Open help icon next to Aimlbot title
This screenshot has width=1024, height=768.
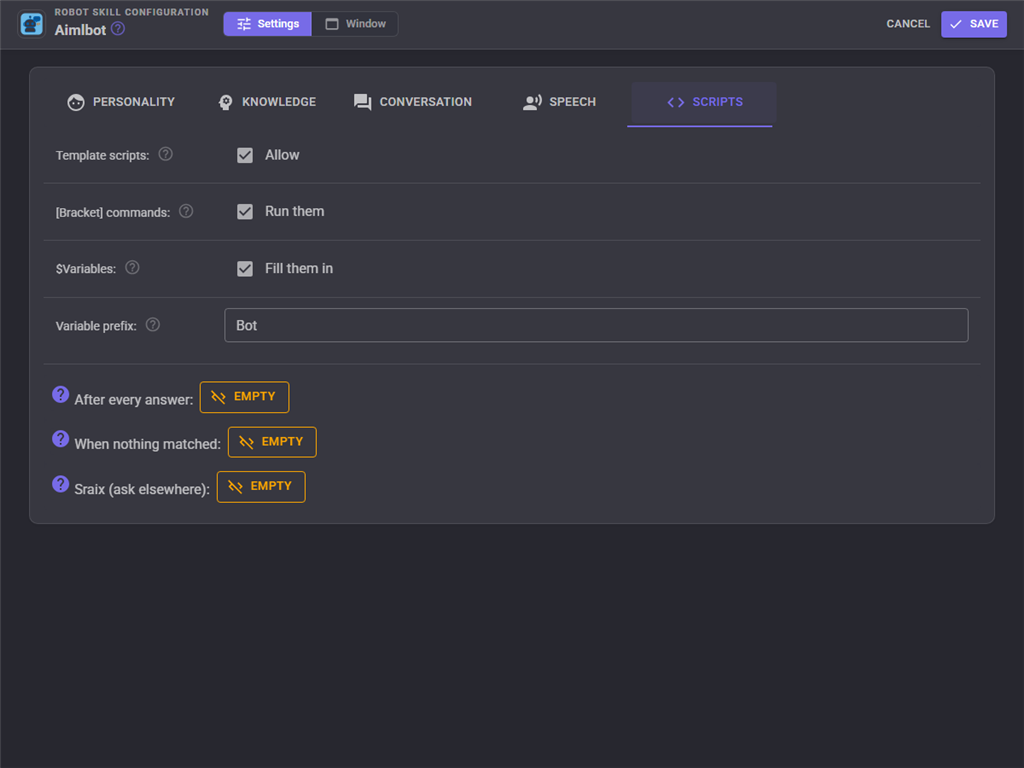[x=118, y=29]
